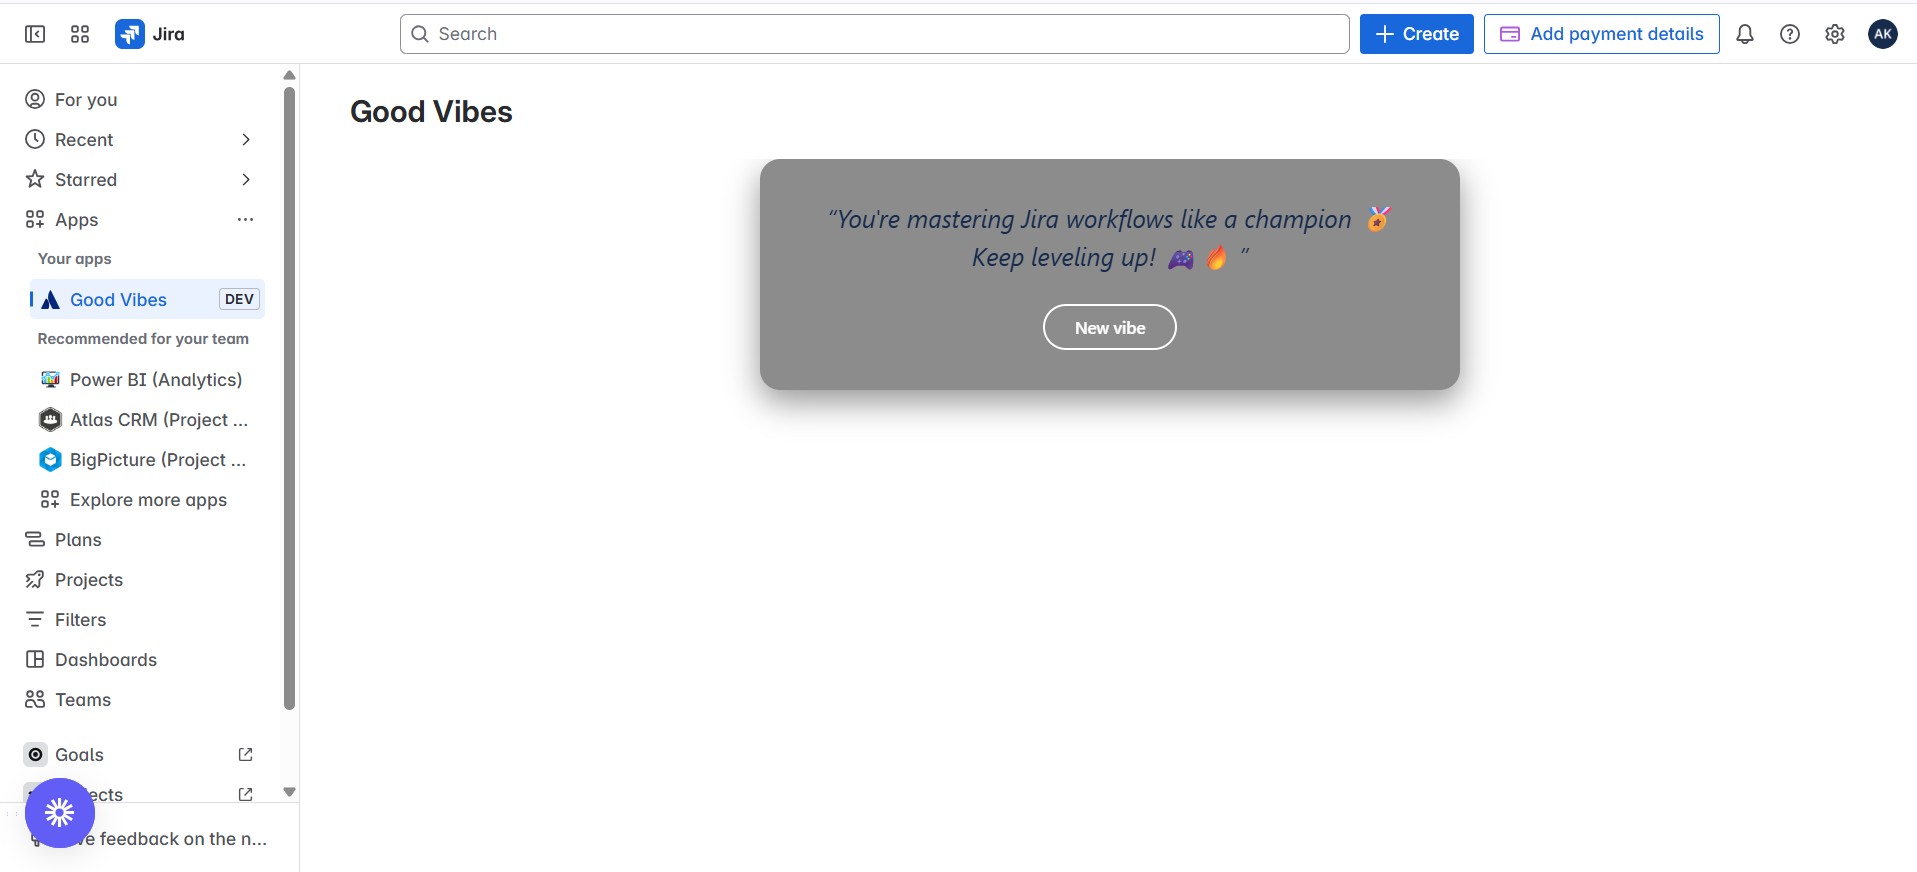1917x872 pixels.
Task: Click the Plans icon
Action: (x=35, y=539)
